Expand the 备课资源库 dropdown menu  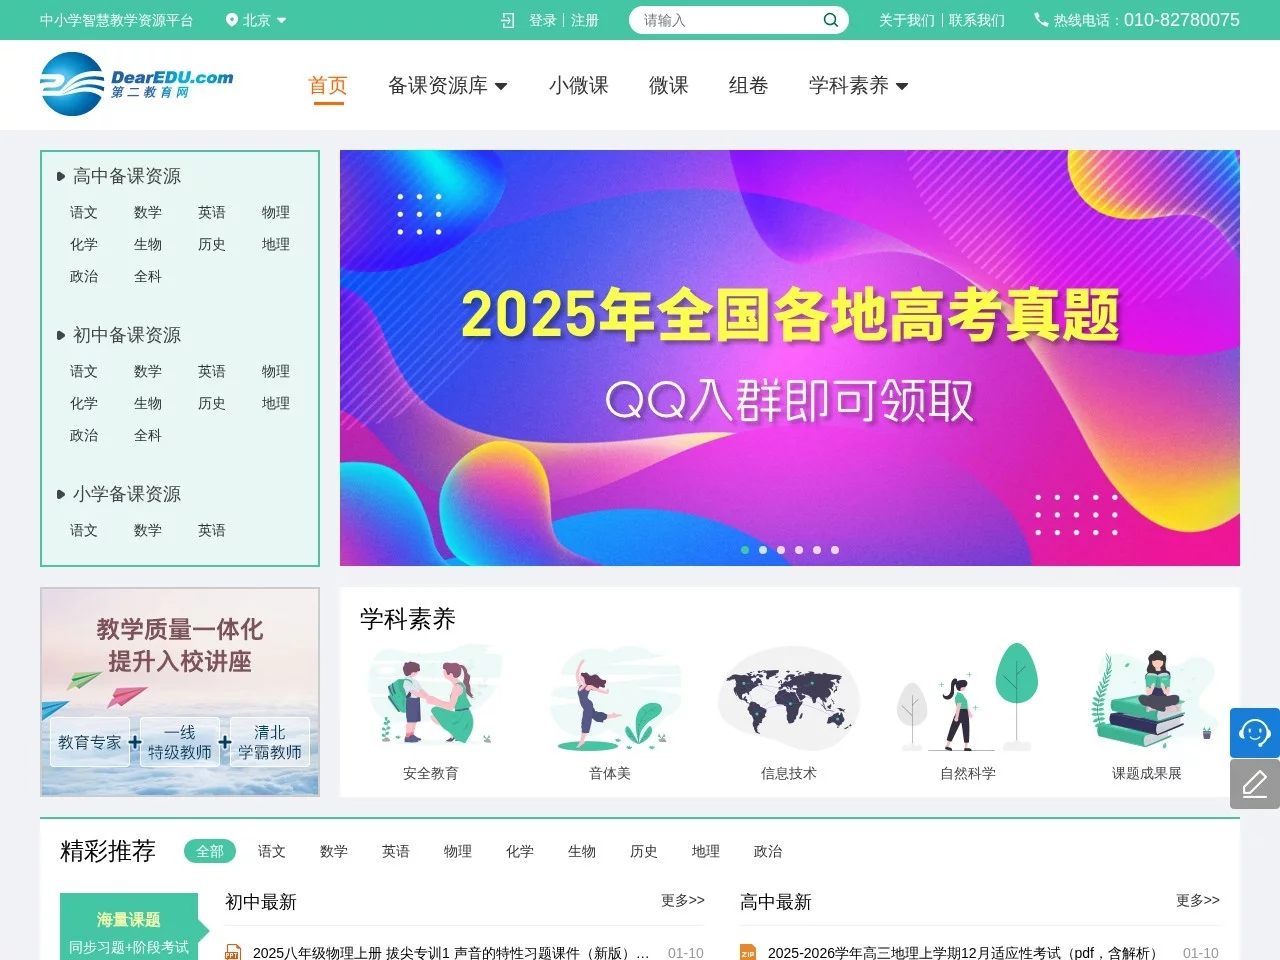point(447,85)
